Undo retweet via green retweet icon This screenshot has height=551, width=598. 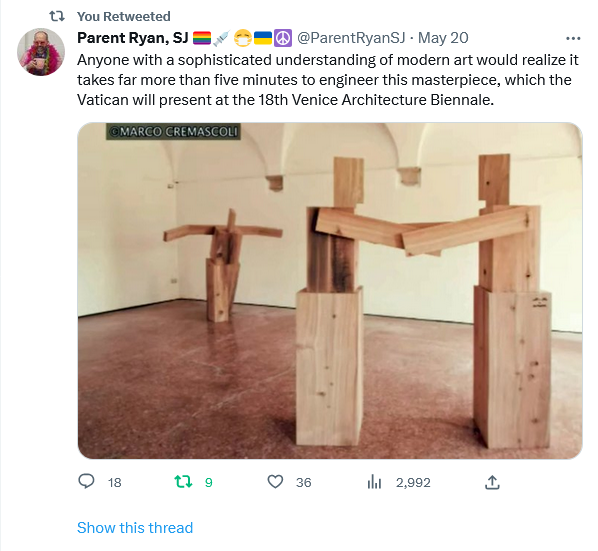click(x=183, y=482)
